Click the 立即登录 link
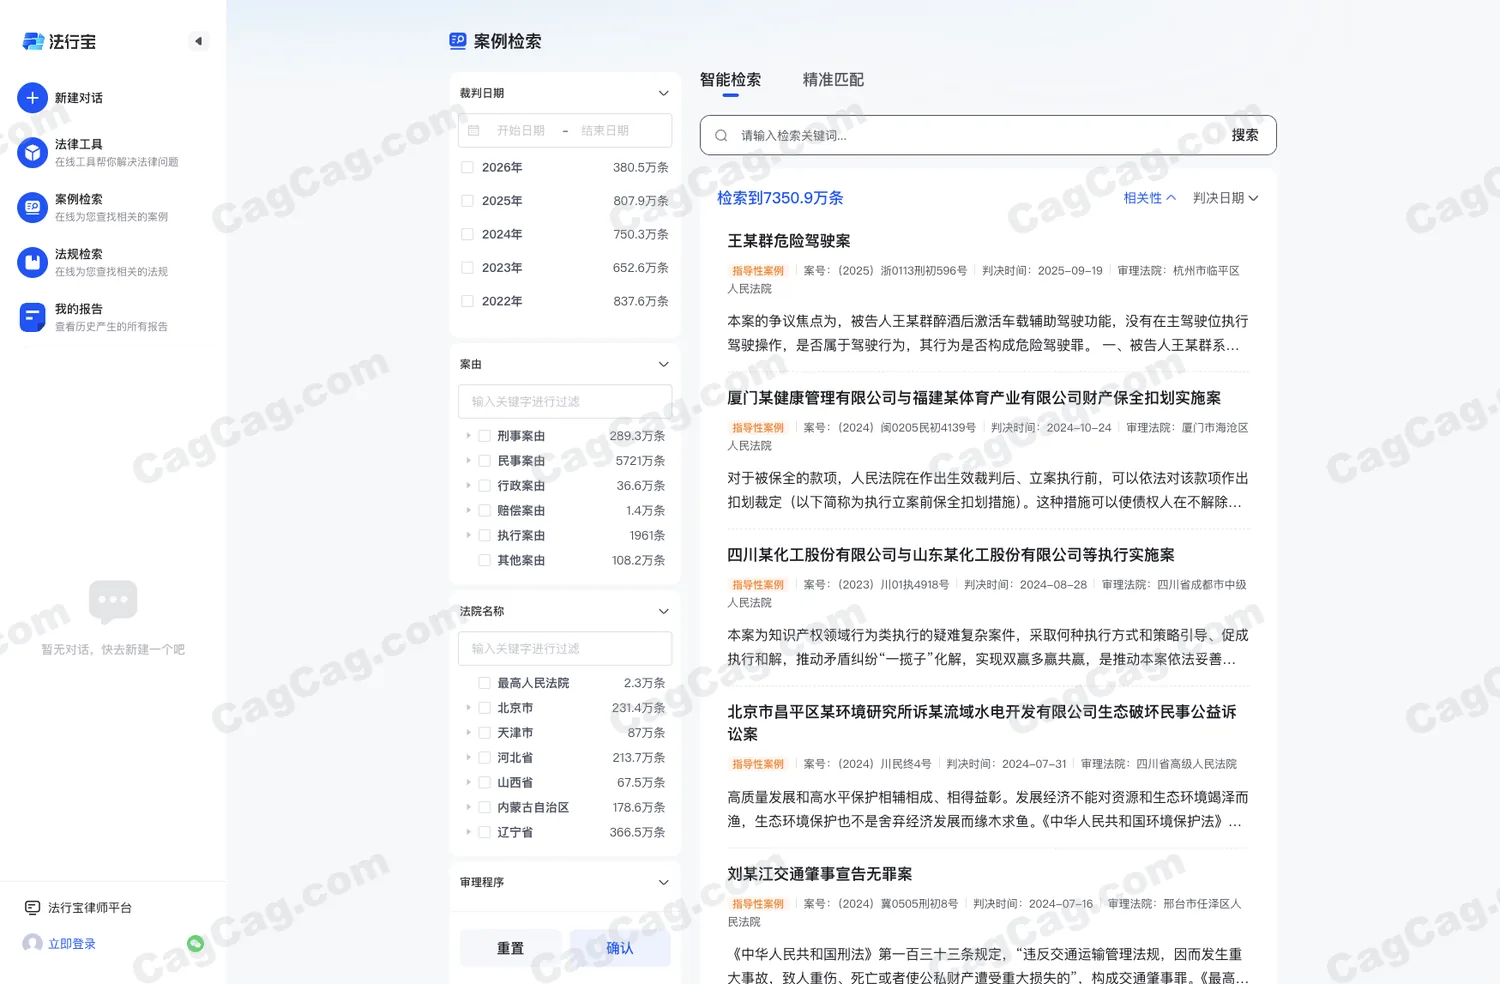The width and height of the screenshot is (1500, 984). pyautogui.click(x=72, y=944)
